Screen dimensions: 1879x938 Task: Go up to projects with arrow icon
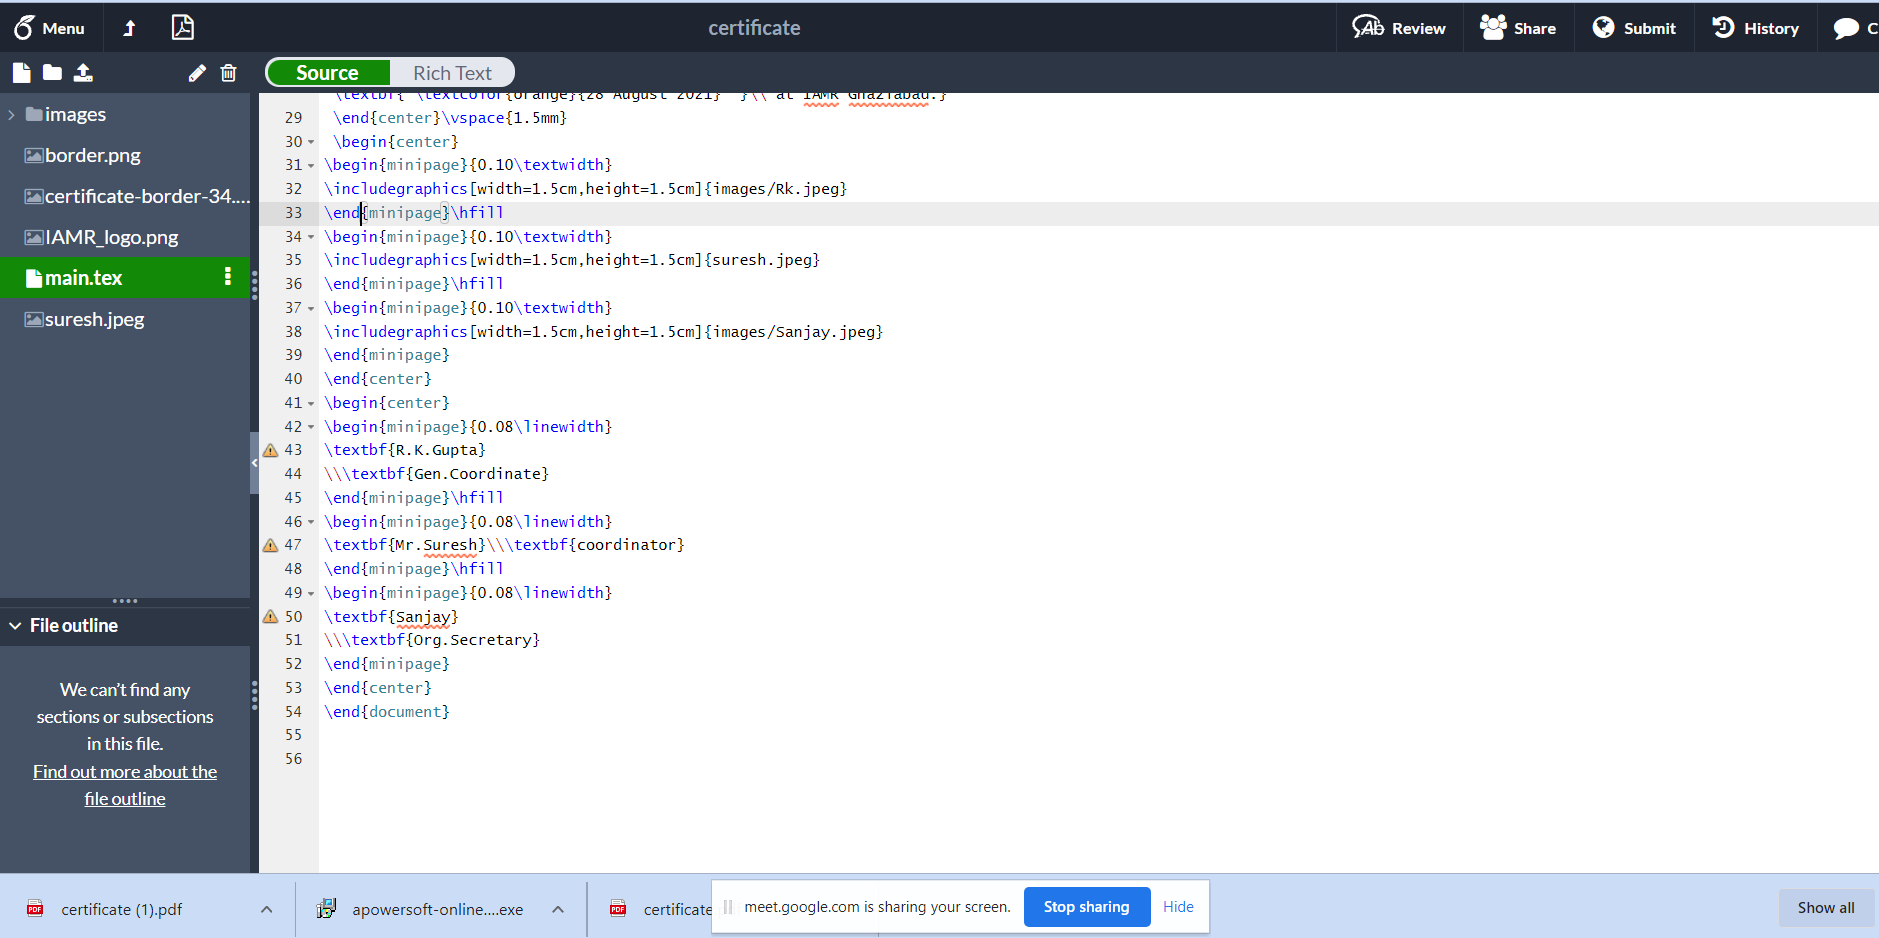[x=129, y=28]
